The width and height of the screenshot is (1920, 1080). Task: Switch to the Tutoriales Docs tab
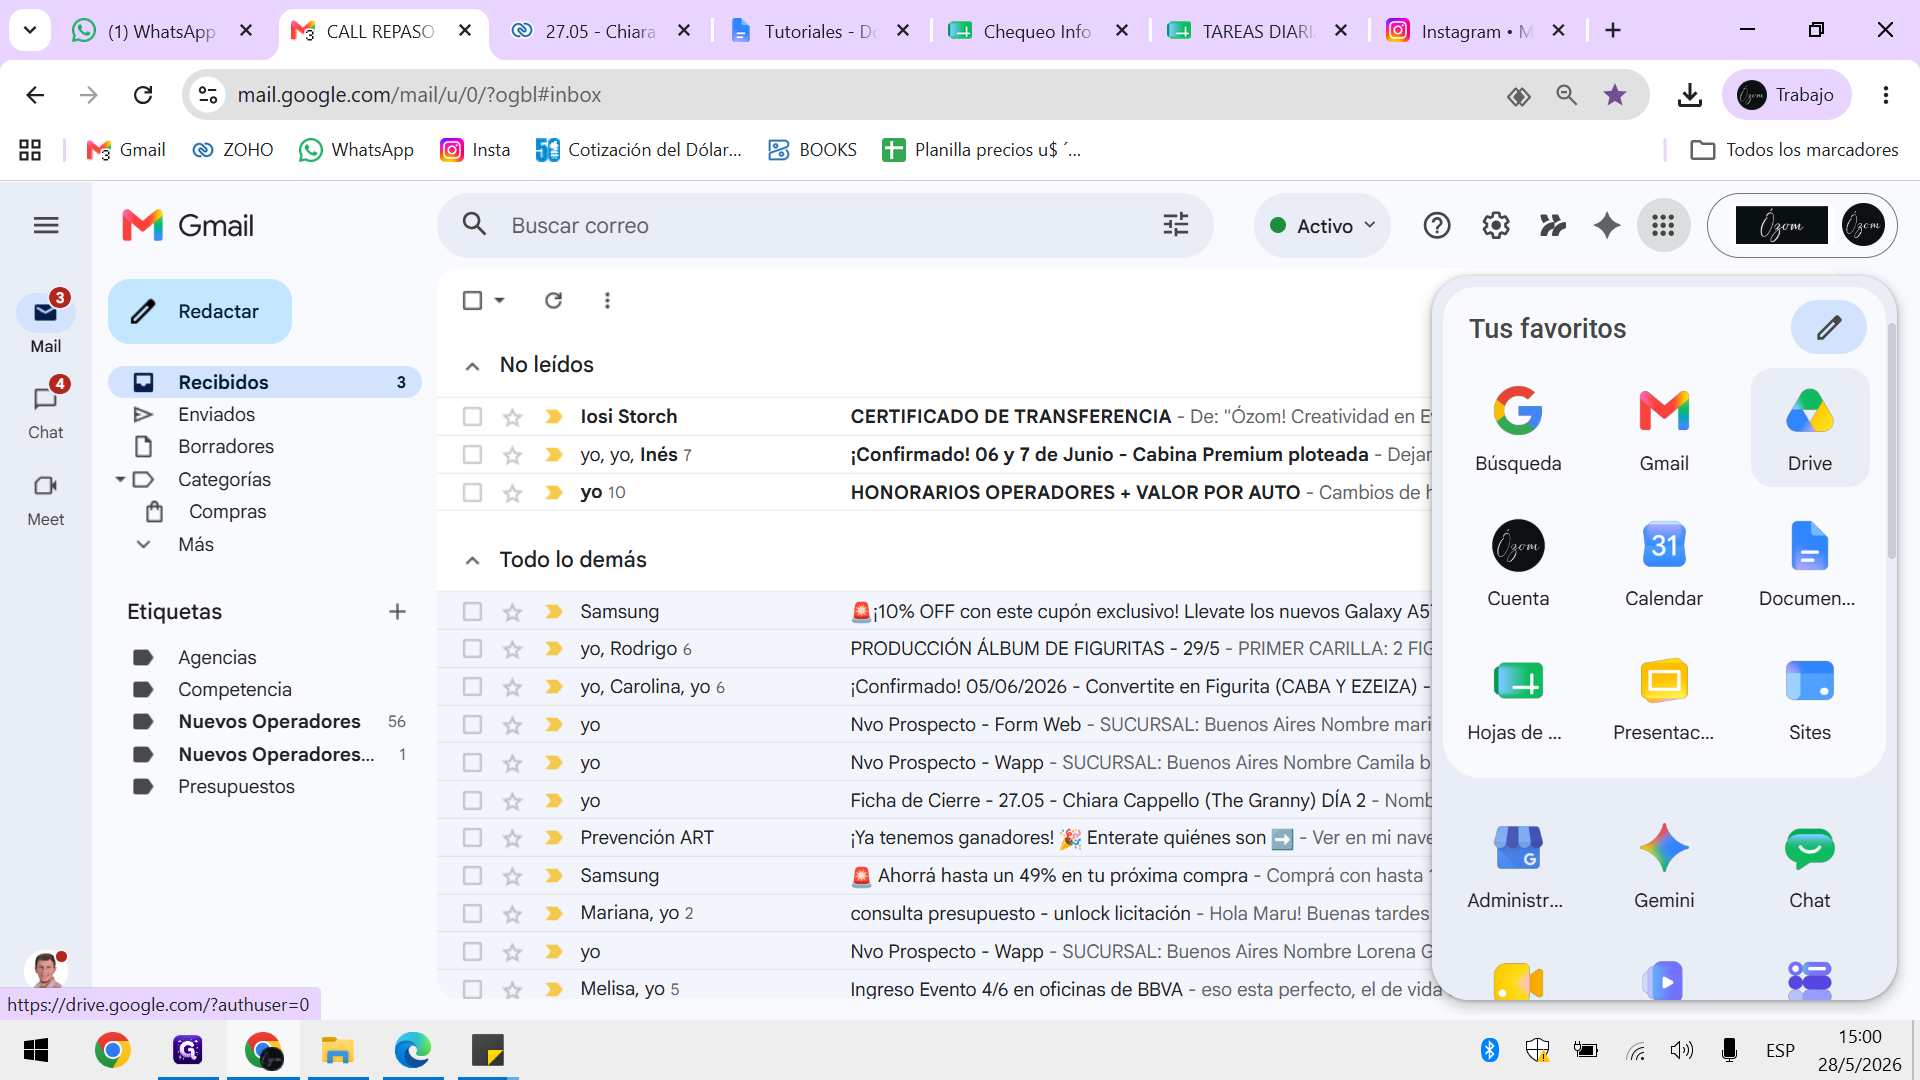coord(820,31)
